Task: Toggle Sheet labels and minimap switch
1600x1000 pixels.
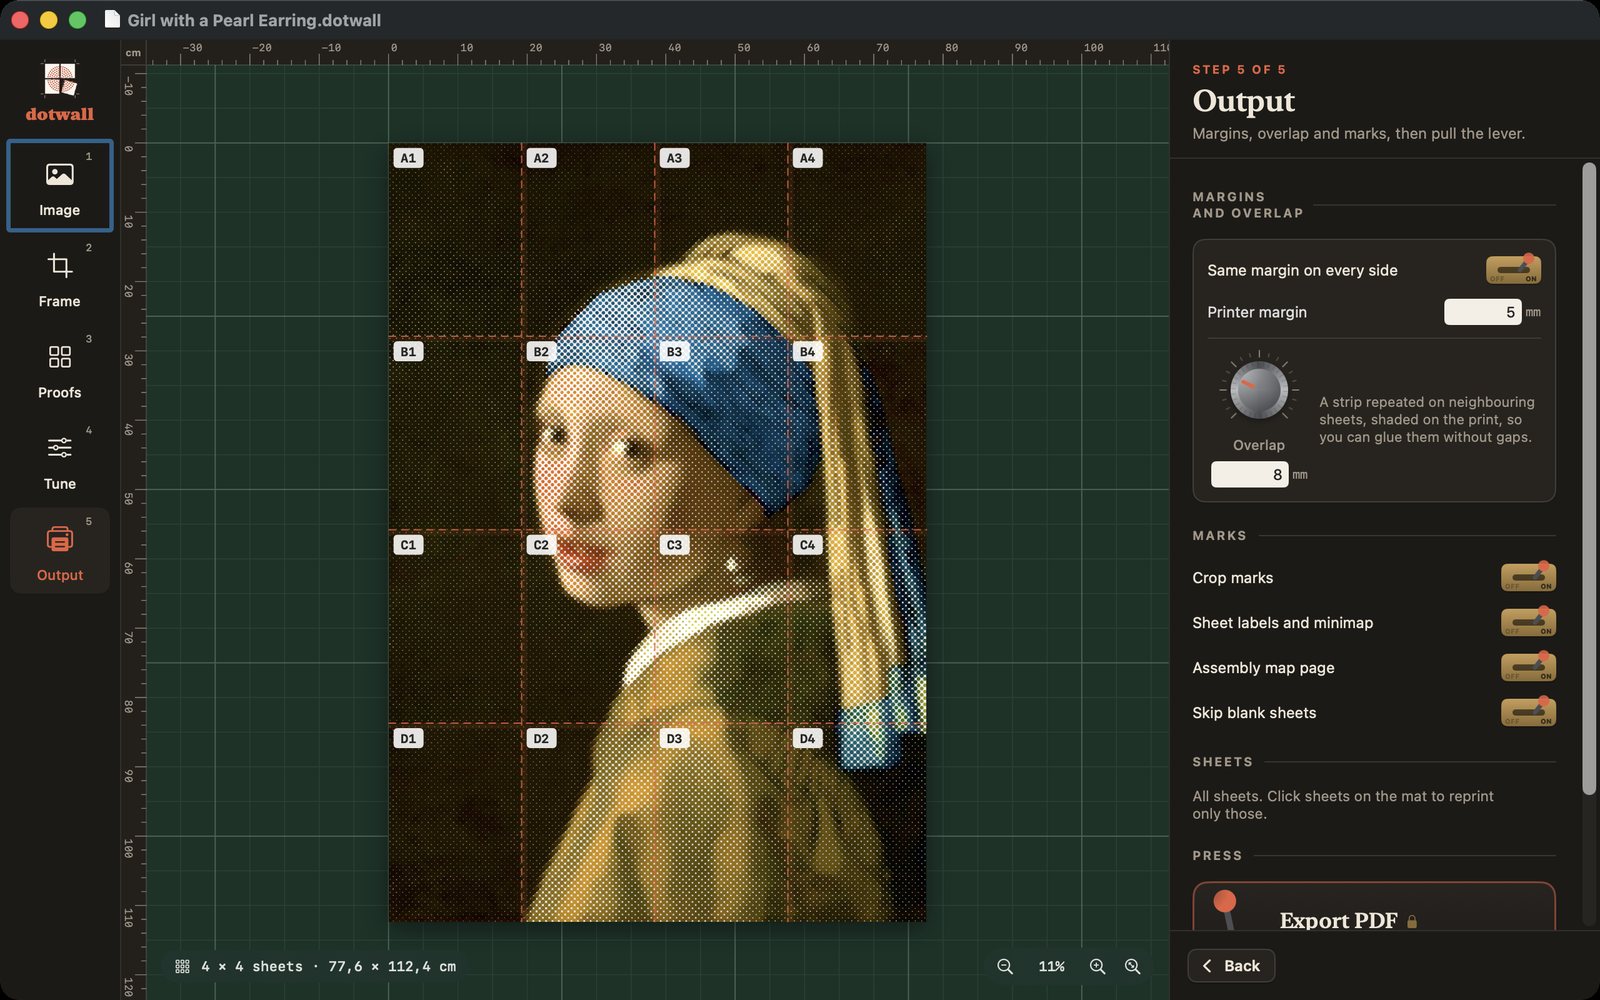Action: coord(1528,622)
